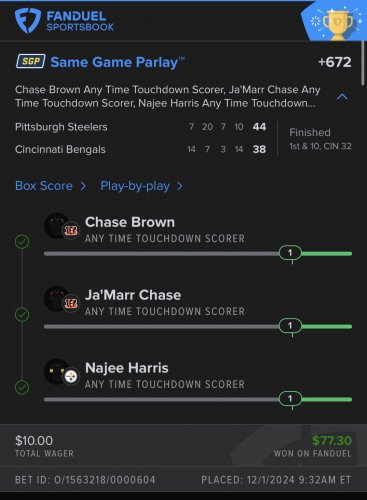
Task: Click the arrow next to Box Score
Action: coord(83,186)
